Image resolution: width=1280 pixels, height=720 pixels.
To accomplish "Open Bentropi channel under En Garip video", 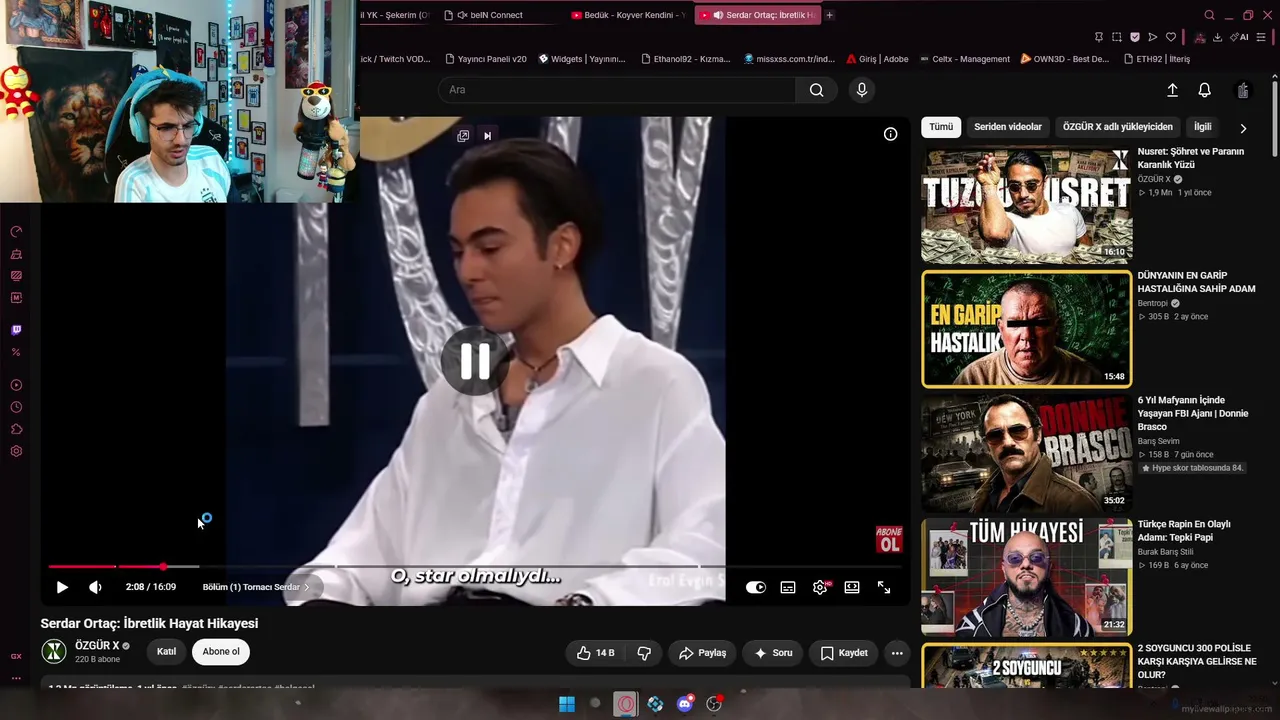I will coord(1153,303).
